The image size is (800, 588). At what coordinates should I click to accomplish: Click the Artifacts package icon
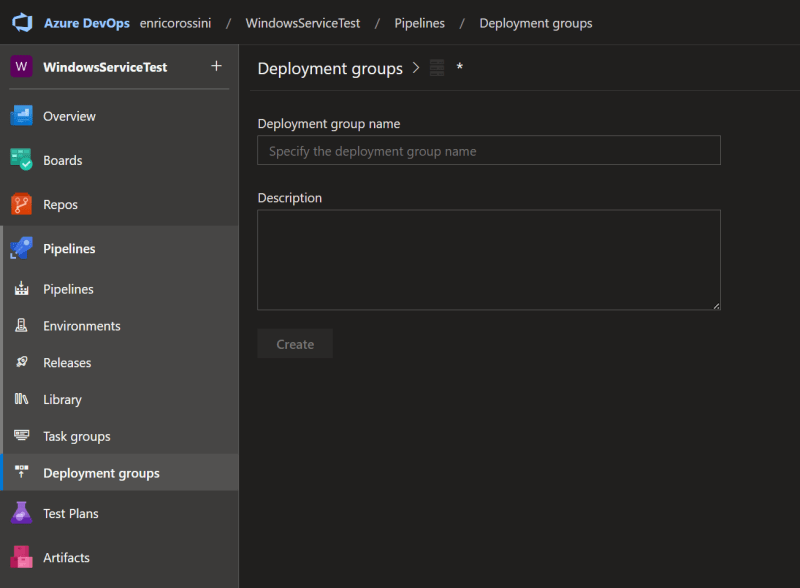coord(21,557)
